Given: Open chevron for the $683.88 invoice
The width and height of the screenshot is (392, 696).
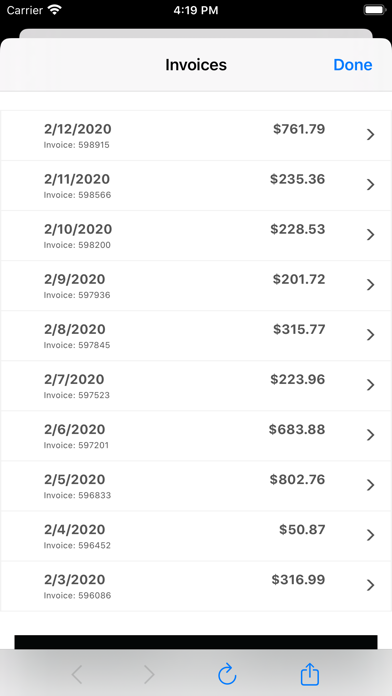Looking at the screenshot, I should (x=370, y=435).
